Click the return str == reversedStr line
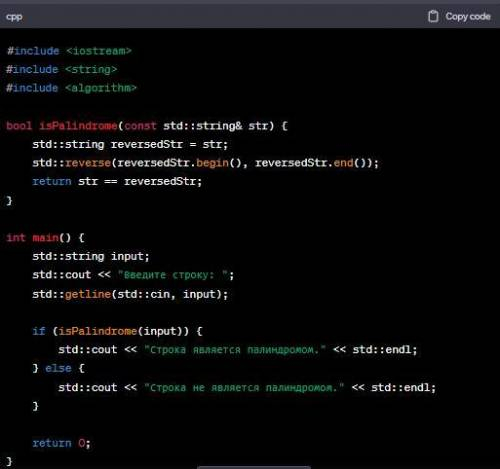 (x=117, y=181)
